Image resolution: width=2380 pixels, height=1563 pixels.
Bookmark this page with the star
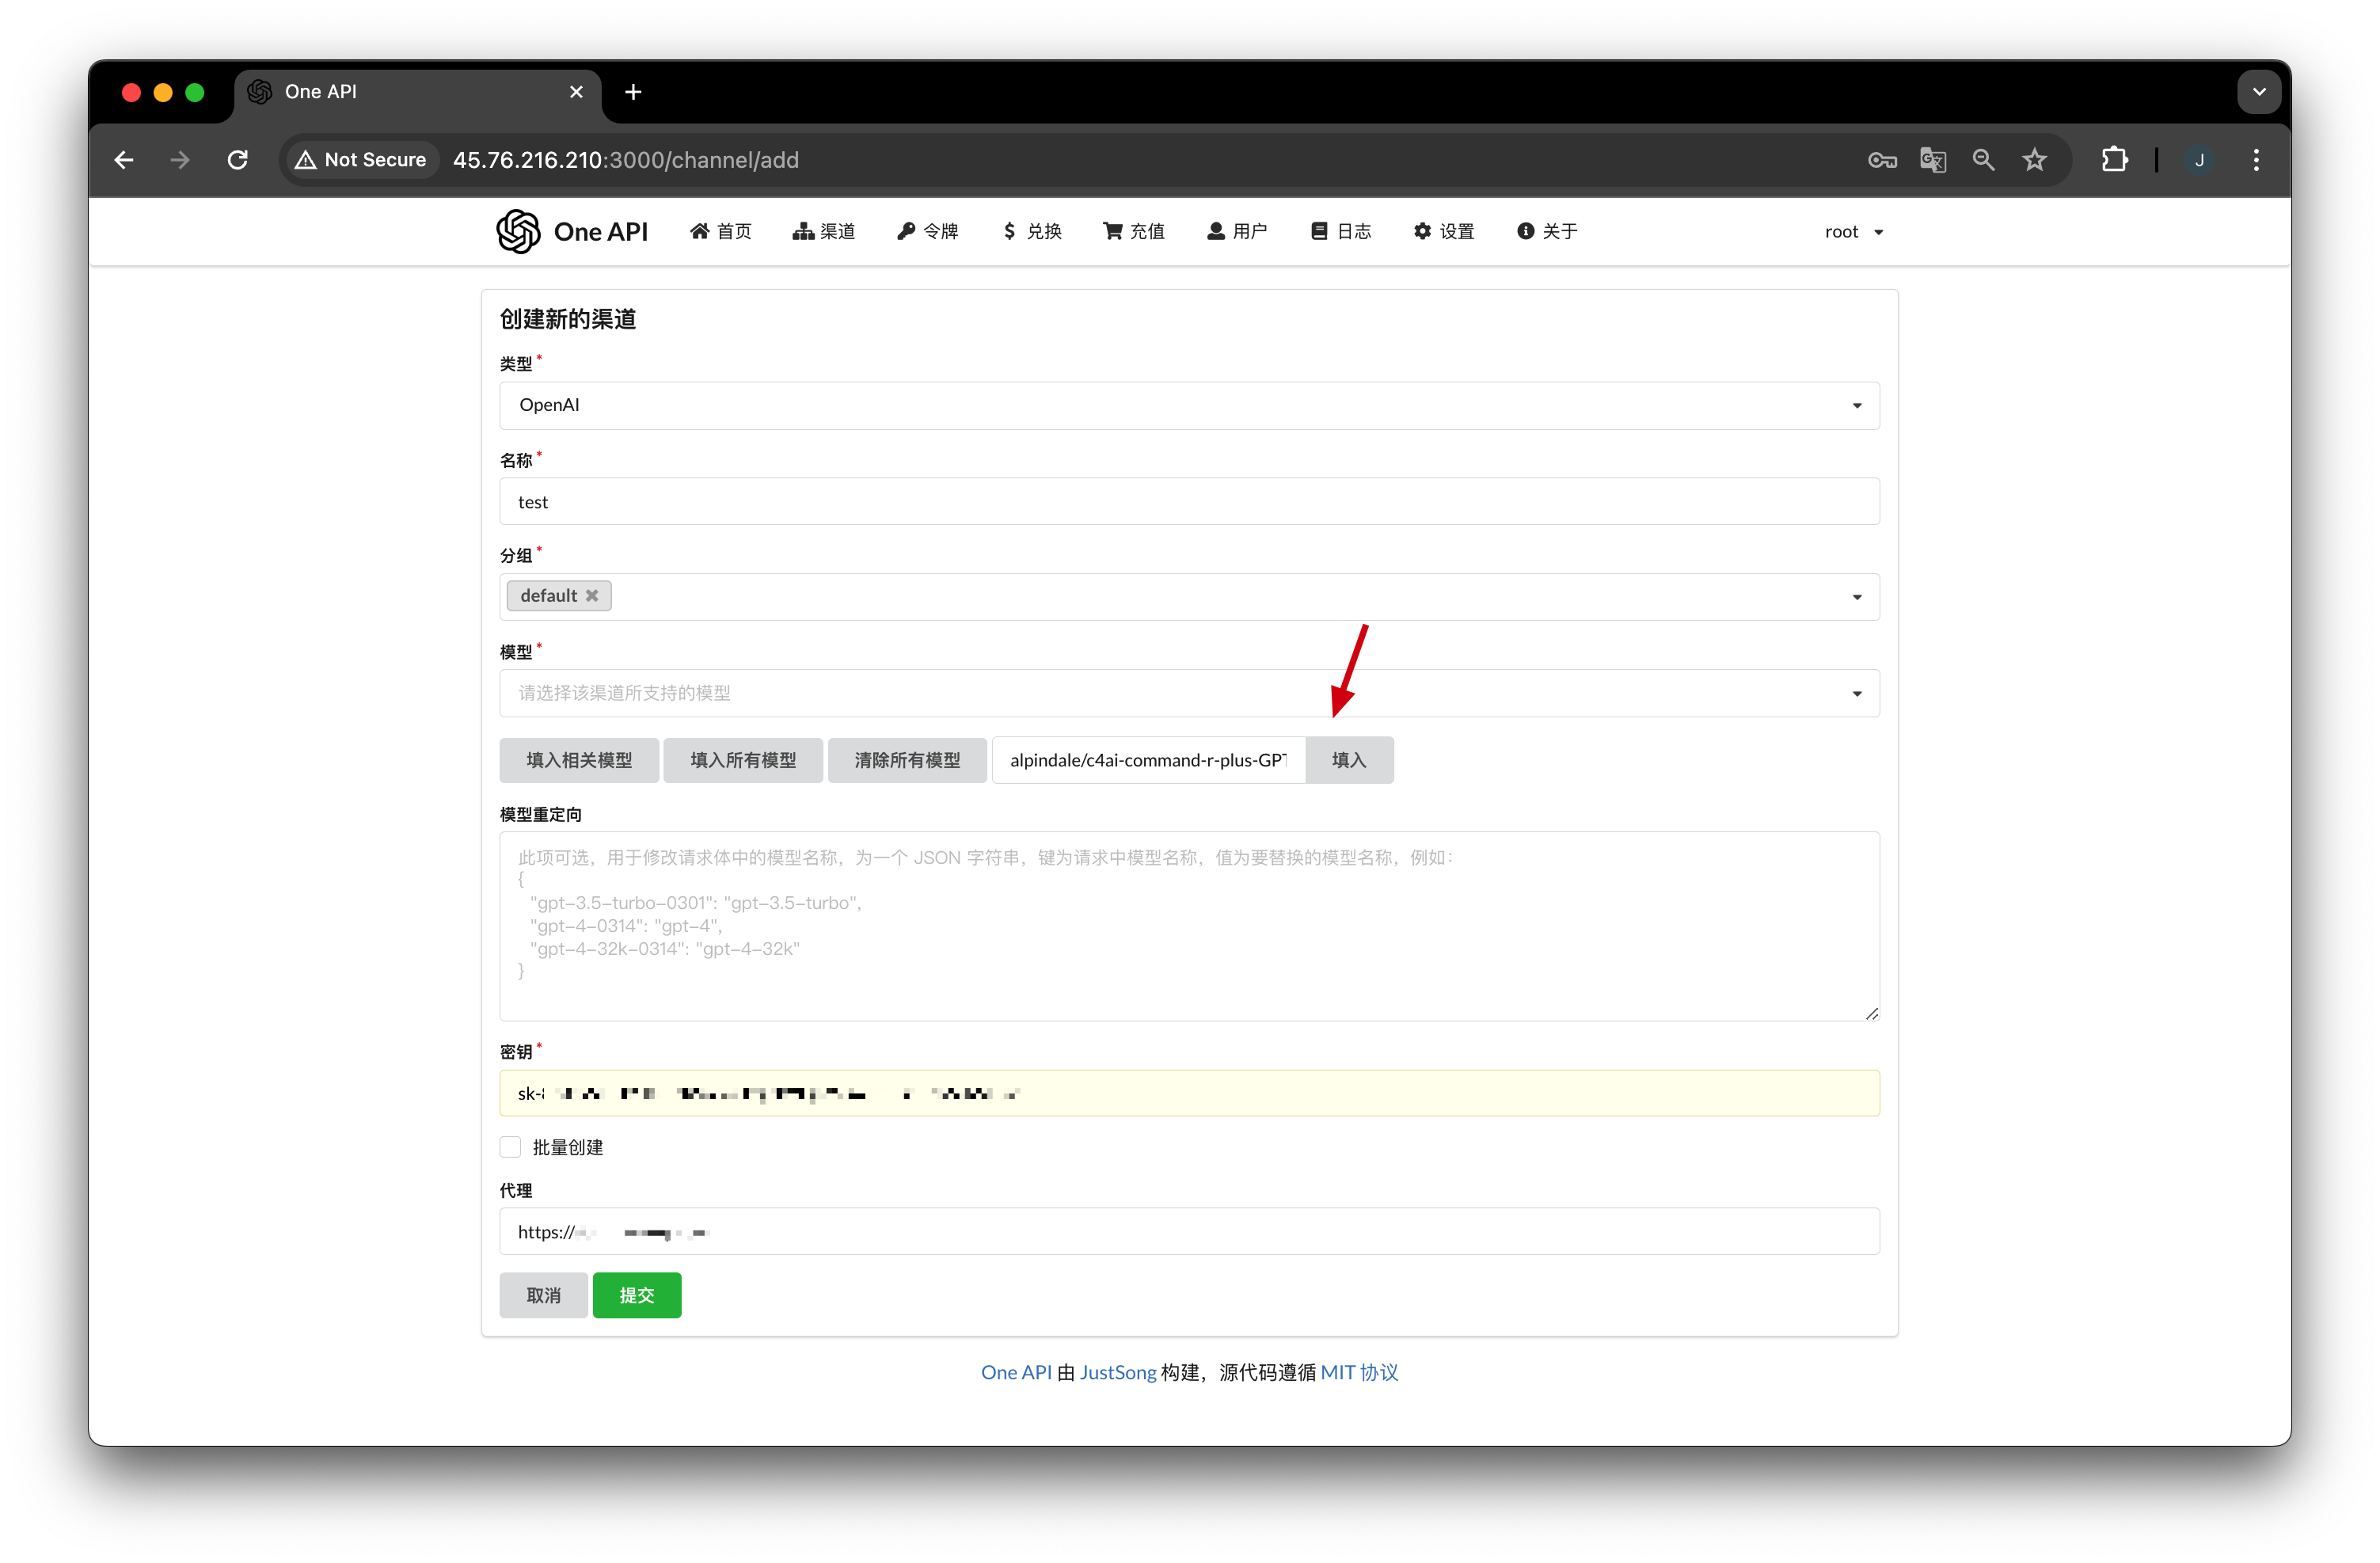coord(2034,160)
